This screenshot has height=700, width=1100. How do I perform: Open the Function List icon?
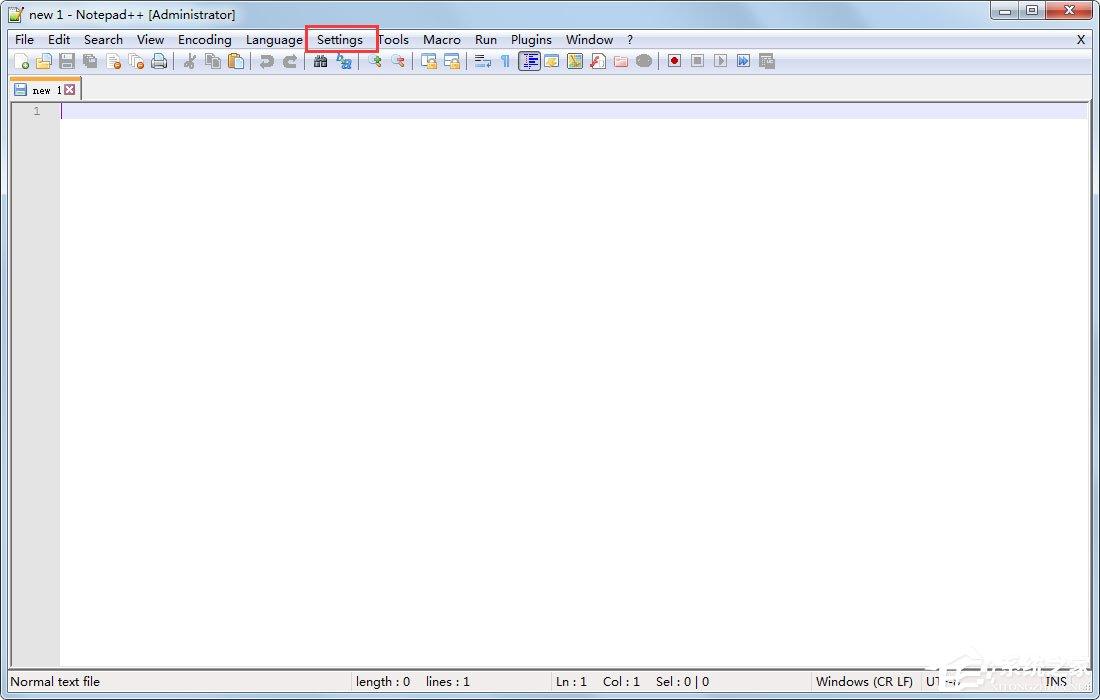tap(598, 62)
